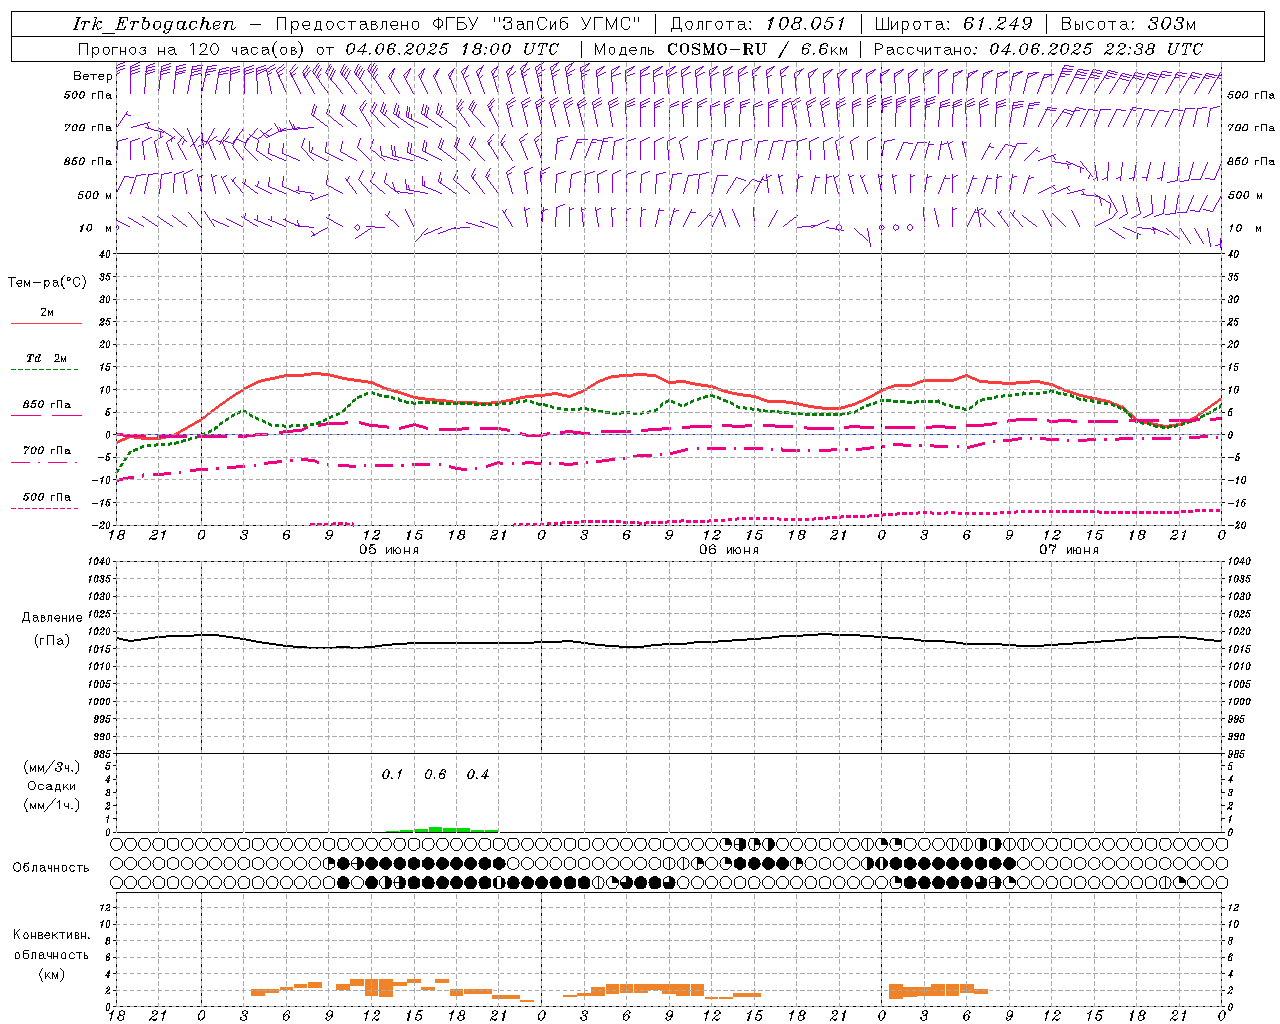
Task: Click the 700 гПа entry in temperature legend
Action: pos(47,450)
